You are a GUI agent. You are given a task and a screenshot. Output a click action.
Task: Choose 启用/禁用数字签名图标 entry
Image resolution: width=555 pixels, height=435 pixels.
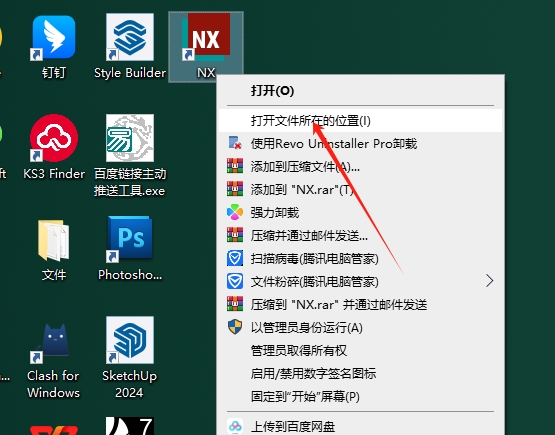coord(360,373)
